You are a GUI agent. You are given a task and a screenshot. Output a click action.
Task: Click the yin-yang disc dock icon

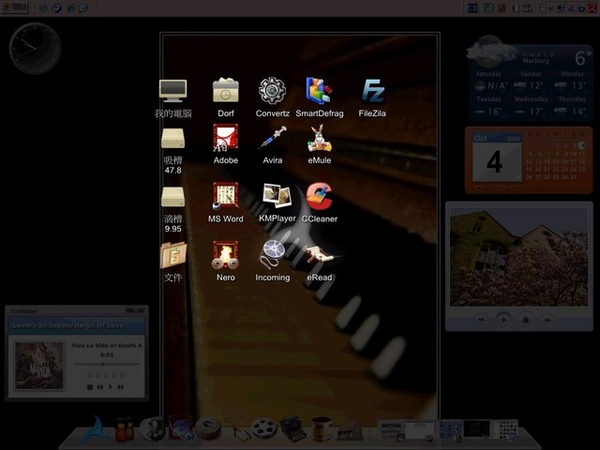coord(152,429)
